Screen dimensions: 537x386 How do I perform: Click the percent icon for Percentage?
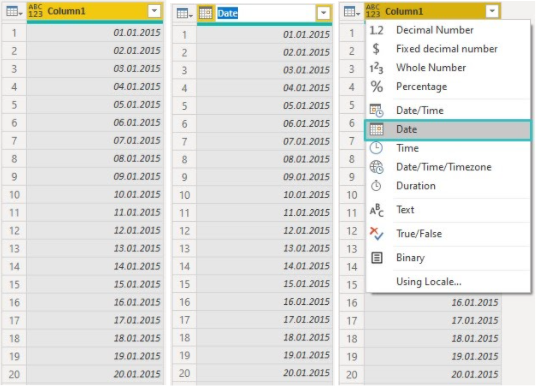pyautogui.click(x=377, y=87)
